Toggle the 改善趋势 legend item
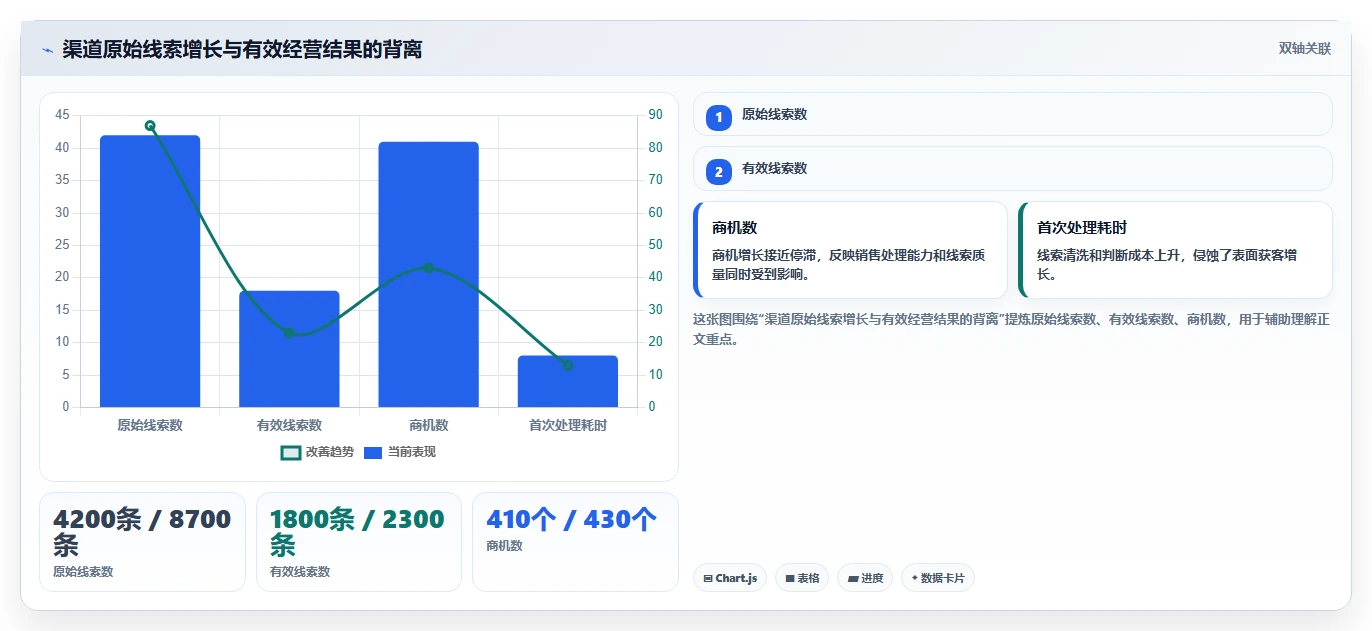The width and height of the screenshot is (1372, 631). (x=318, y=452)
